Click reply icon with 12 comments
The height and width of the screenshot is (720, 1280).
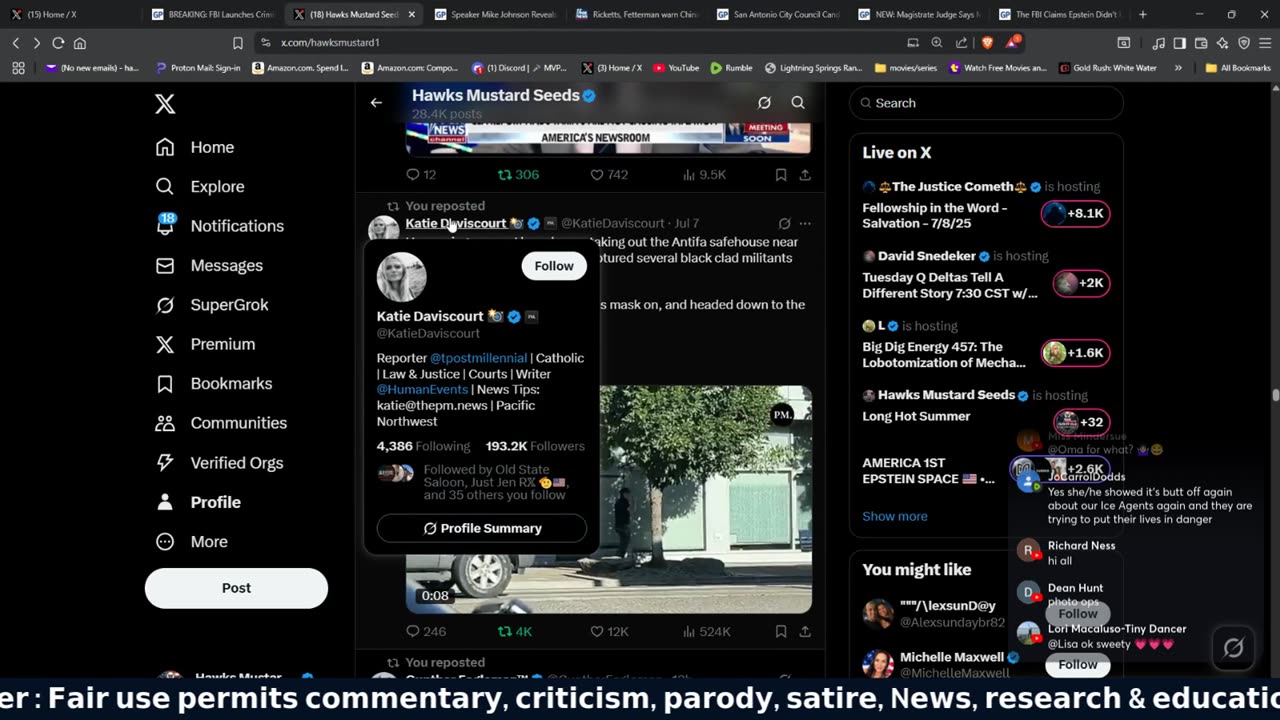421,174
